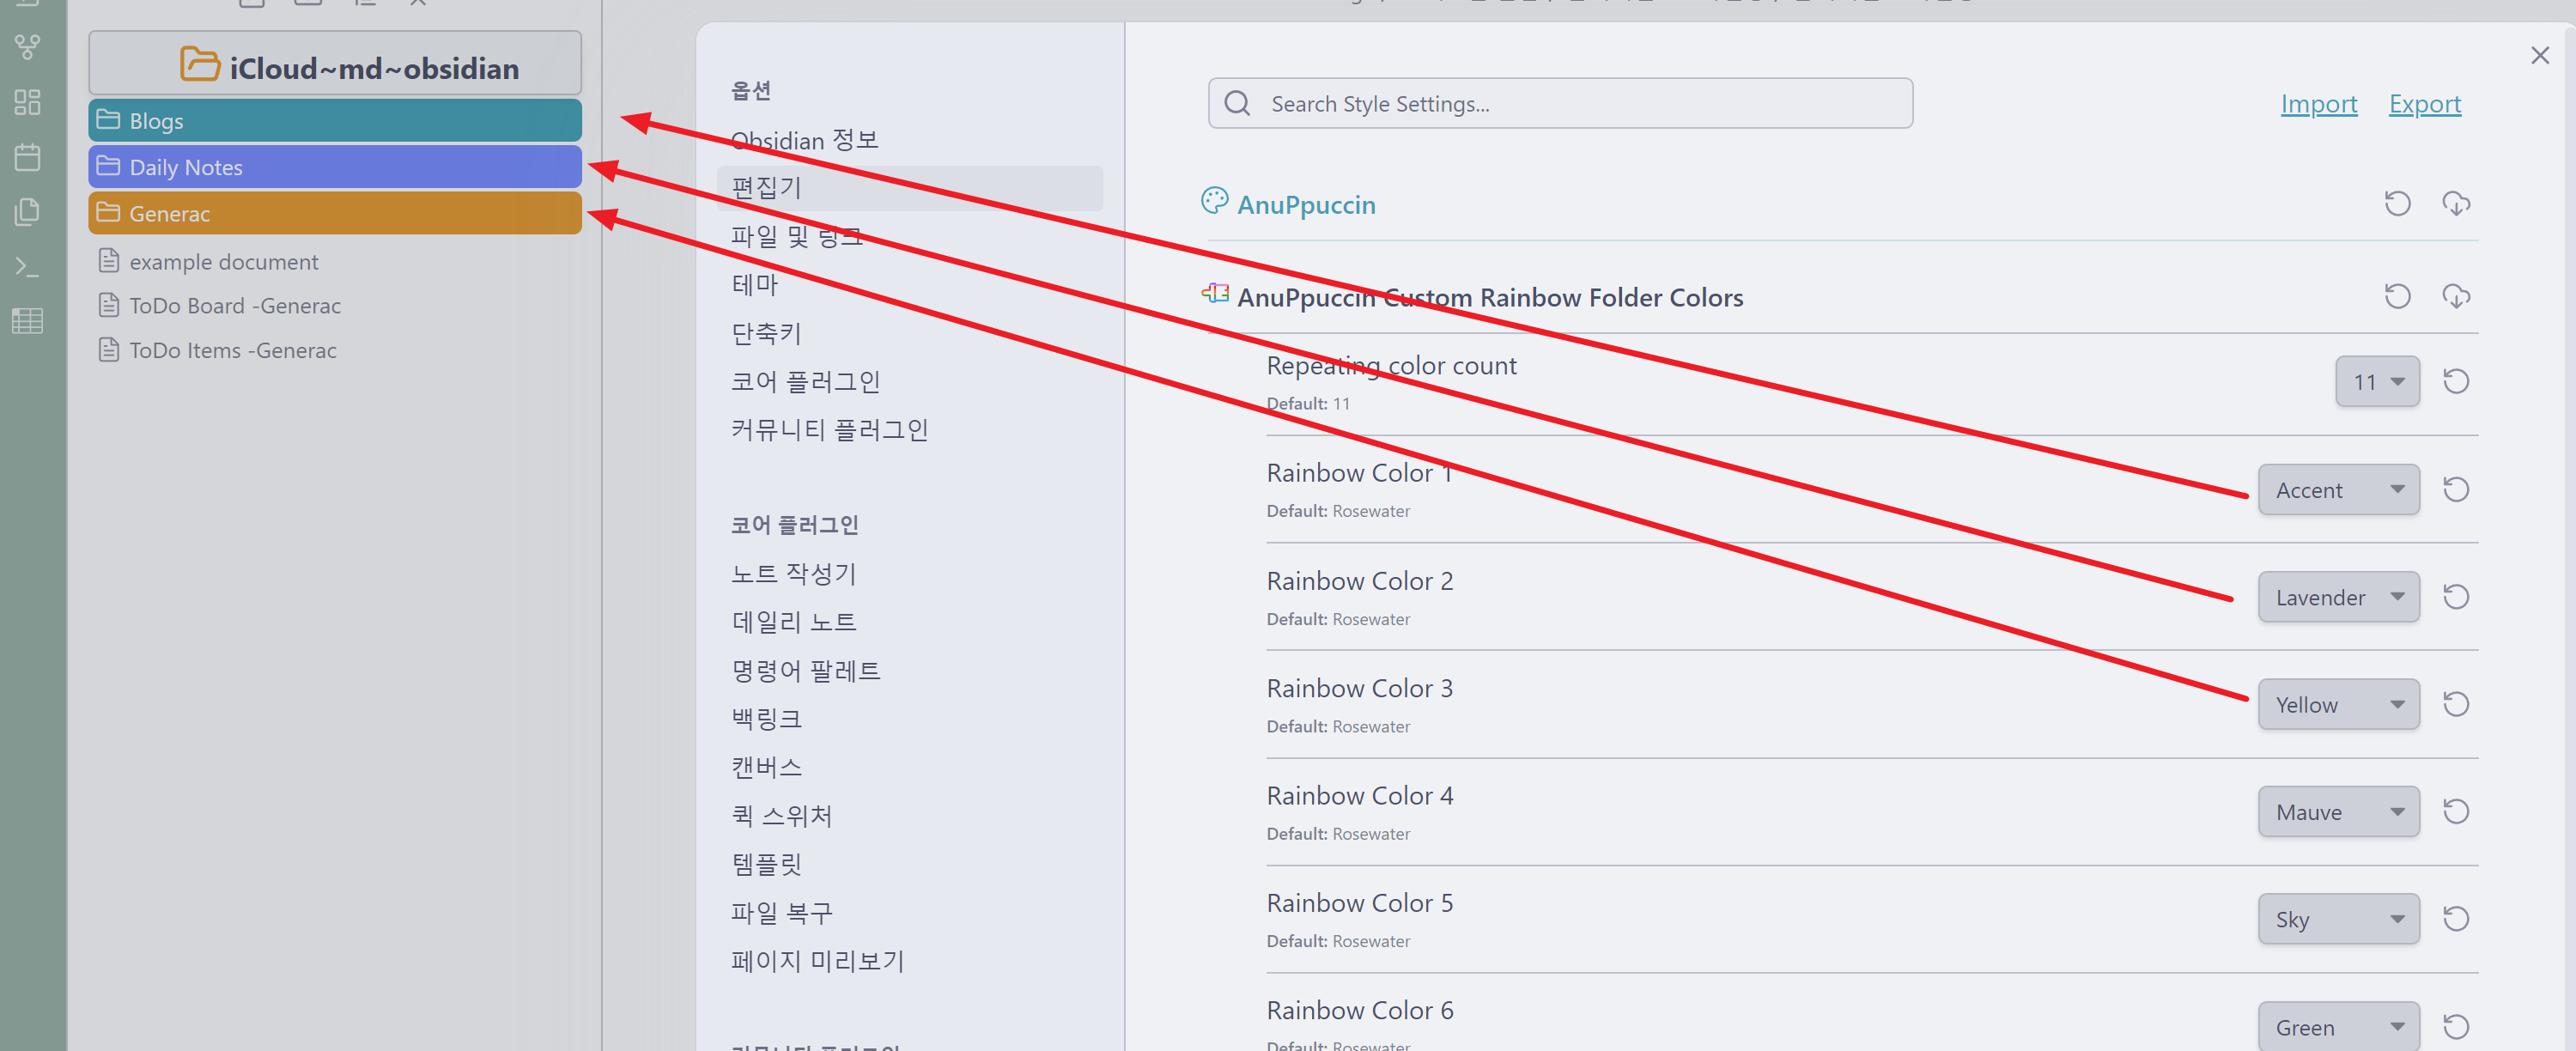This screenshot has width=2576, height=1051.
Task: Click the Import link
Action: pyautogui.click(x=2318, y=104)
